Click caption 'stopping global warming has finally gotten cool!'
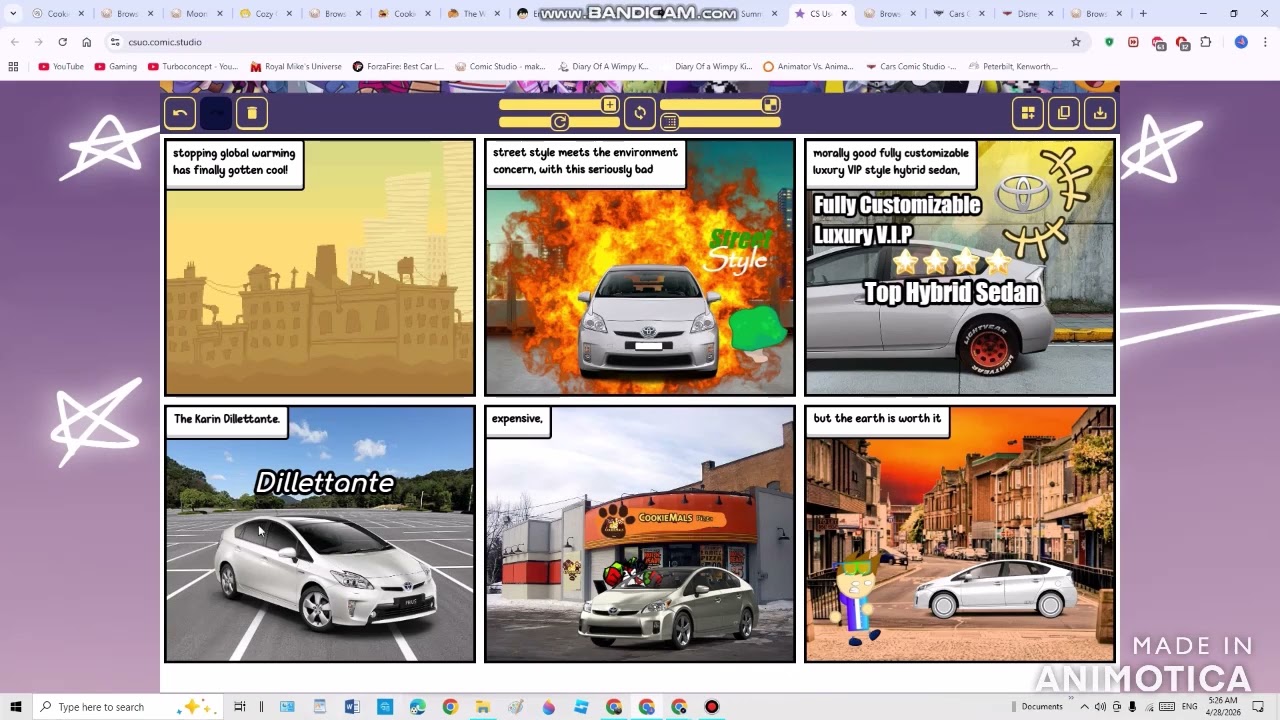 (x=234, y=164)
